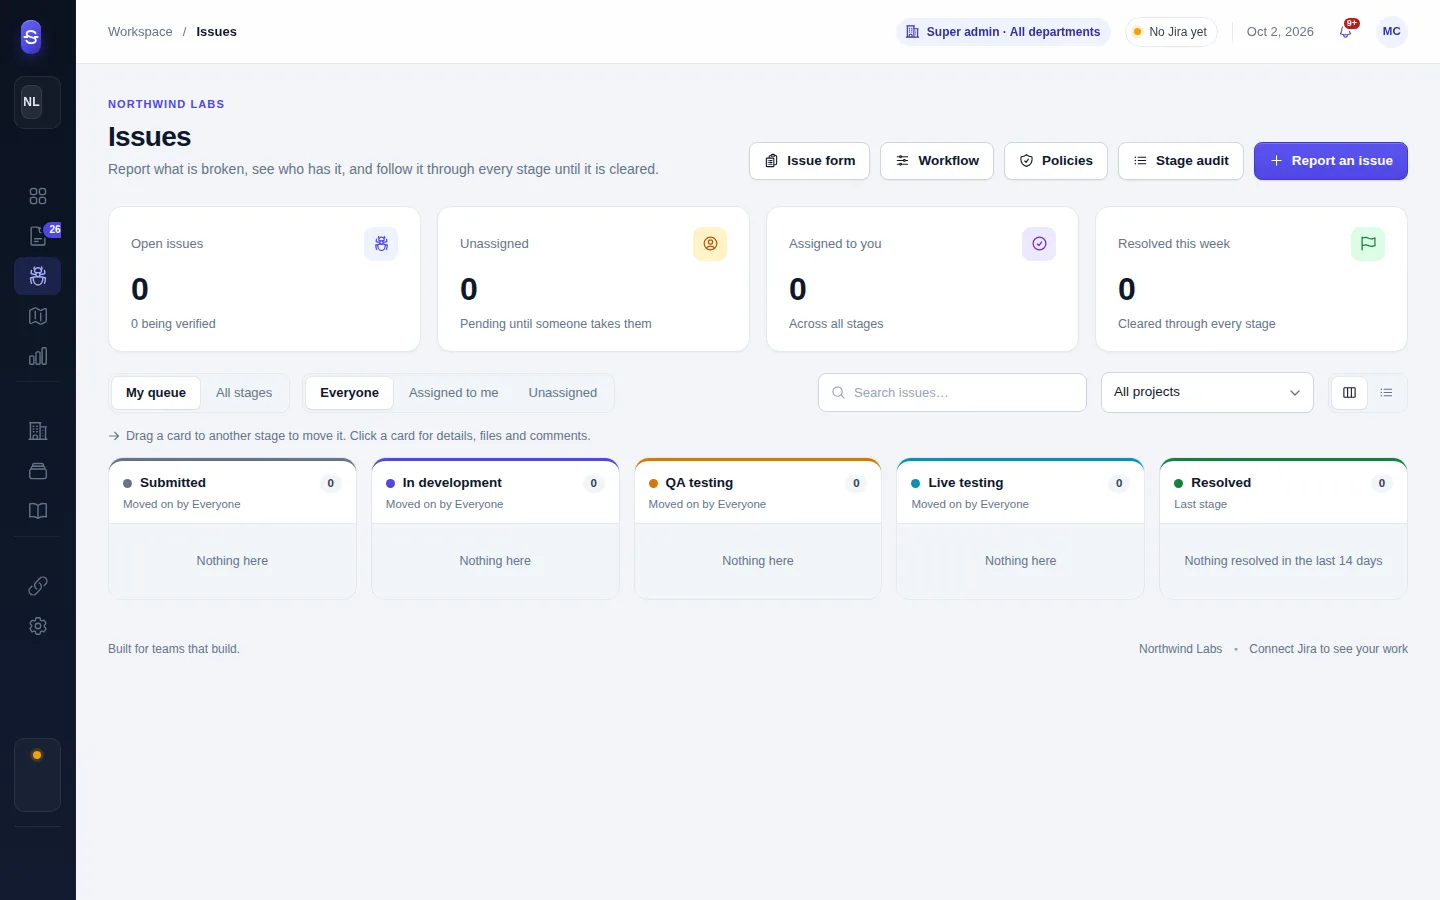Go to Workspace breadcrumb
1440x900 pixels.
click(x=140, y=32)
